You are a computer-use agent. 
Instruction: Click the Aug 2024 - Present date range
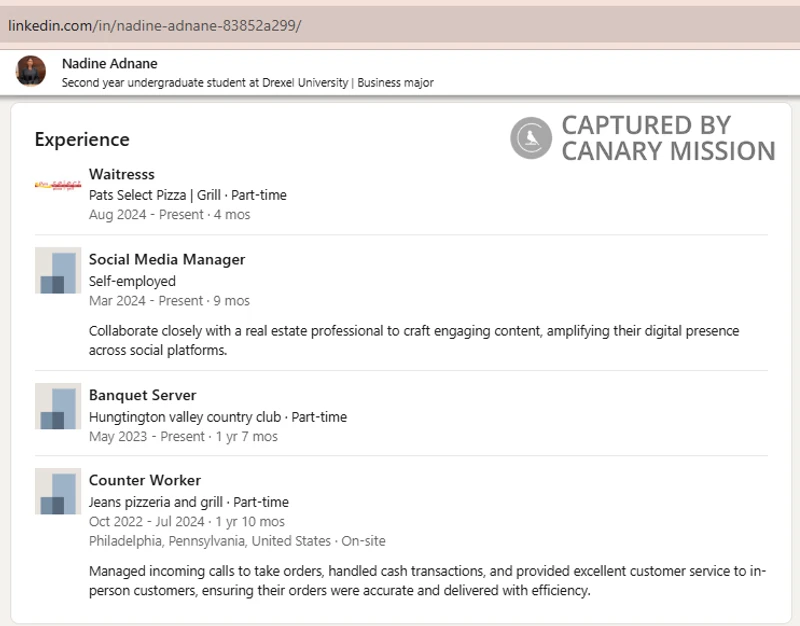point(169,215)
